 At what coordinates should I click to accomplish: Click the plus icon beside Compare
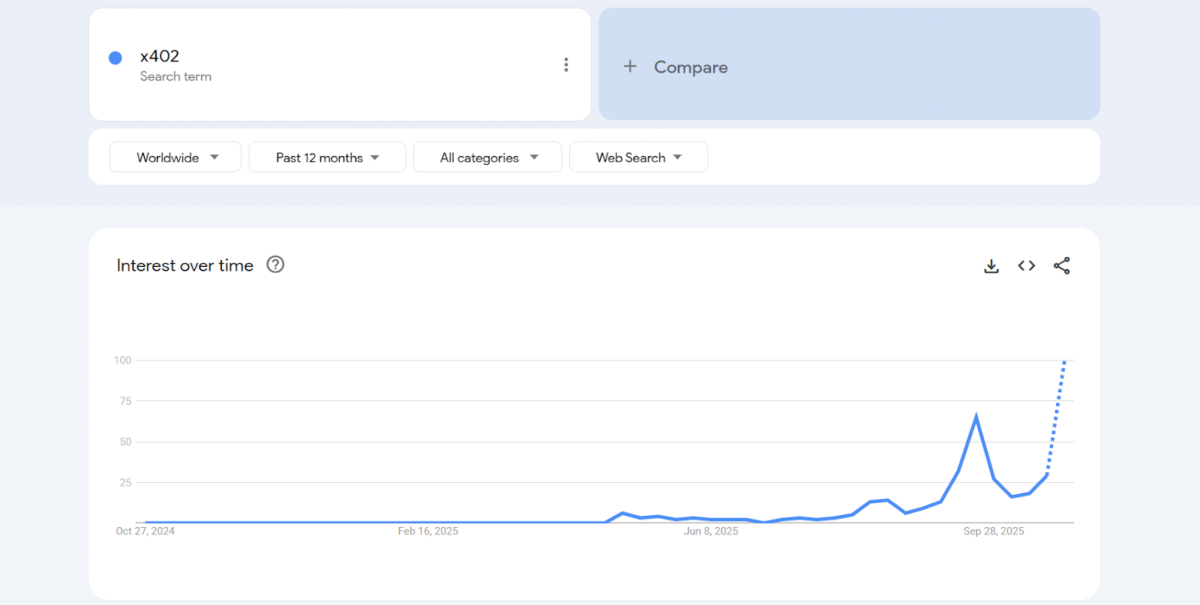(x=630, y=67)
